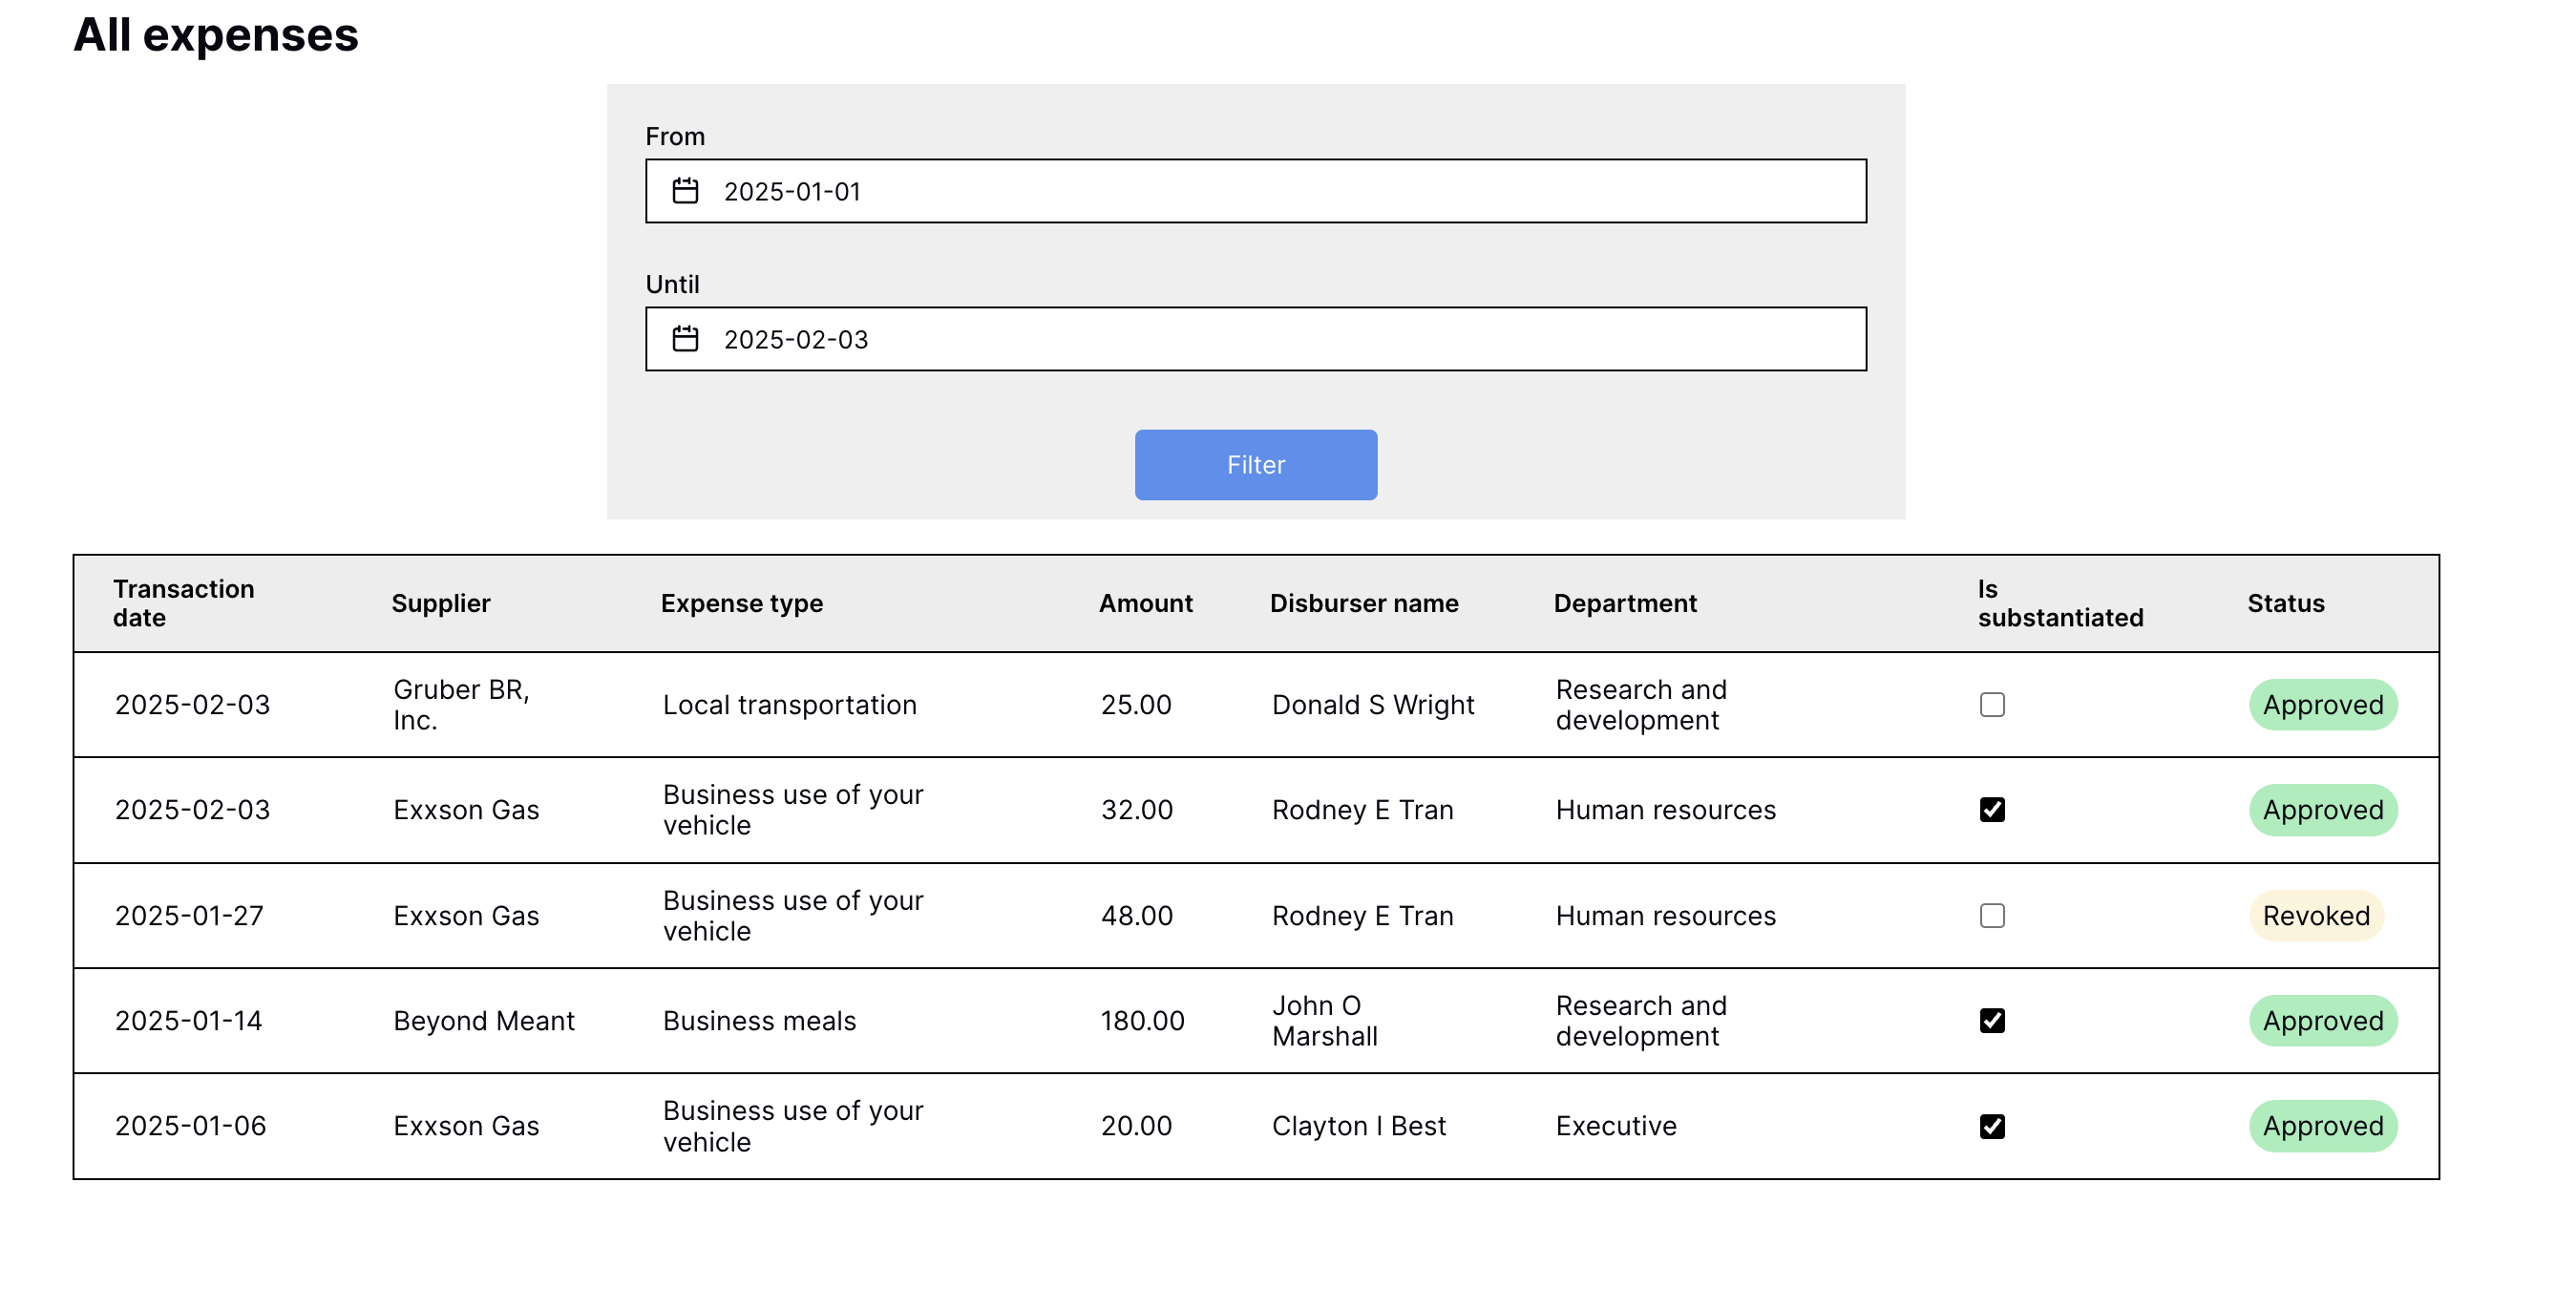2576x1310 pixels.
Task: Select the Local transportation expense type
Action: (789, 705)
